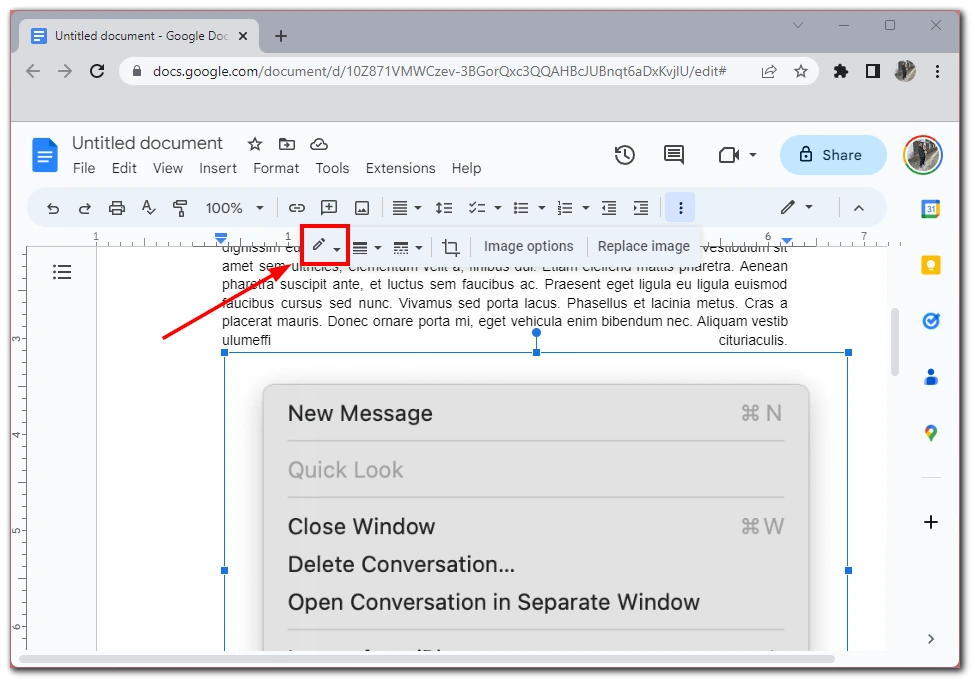
Task: Open the editing mode pencil dropdown
Action: [796, 208]
